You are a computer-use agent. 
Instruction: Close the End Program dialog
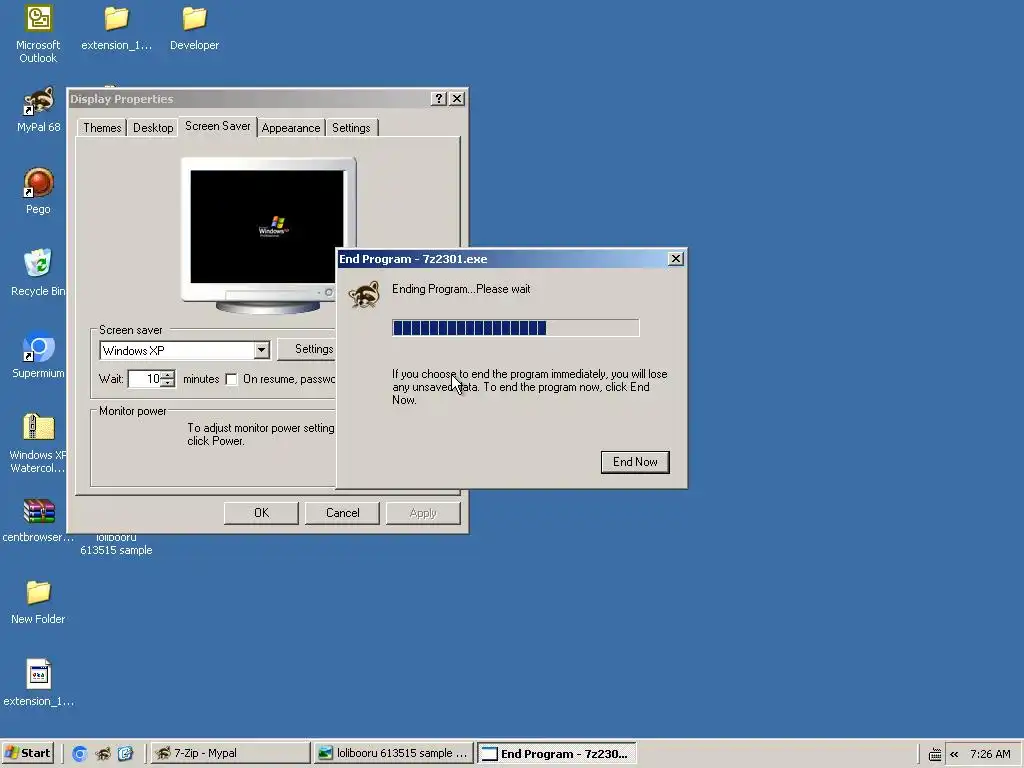pyautogui.click(x=676, y=259)
